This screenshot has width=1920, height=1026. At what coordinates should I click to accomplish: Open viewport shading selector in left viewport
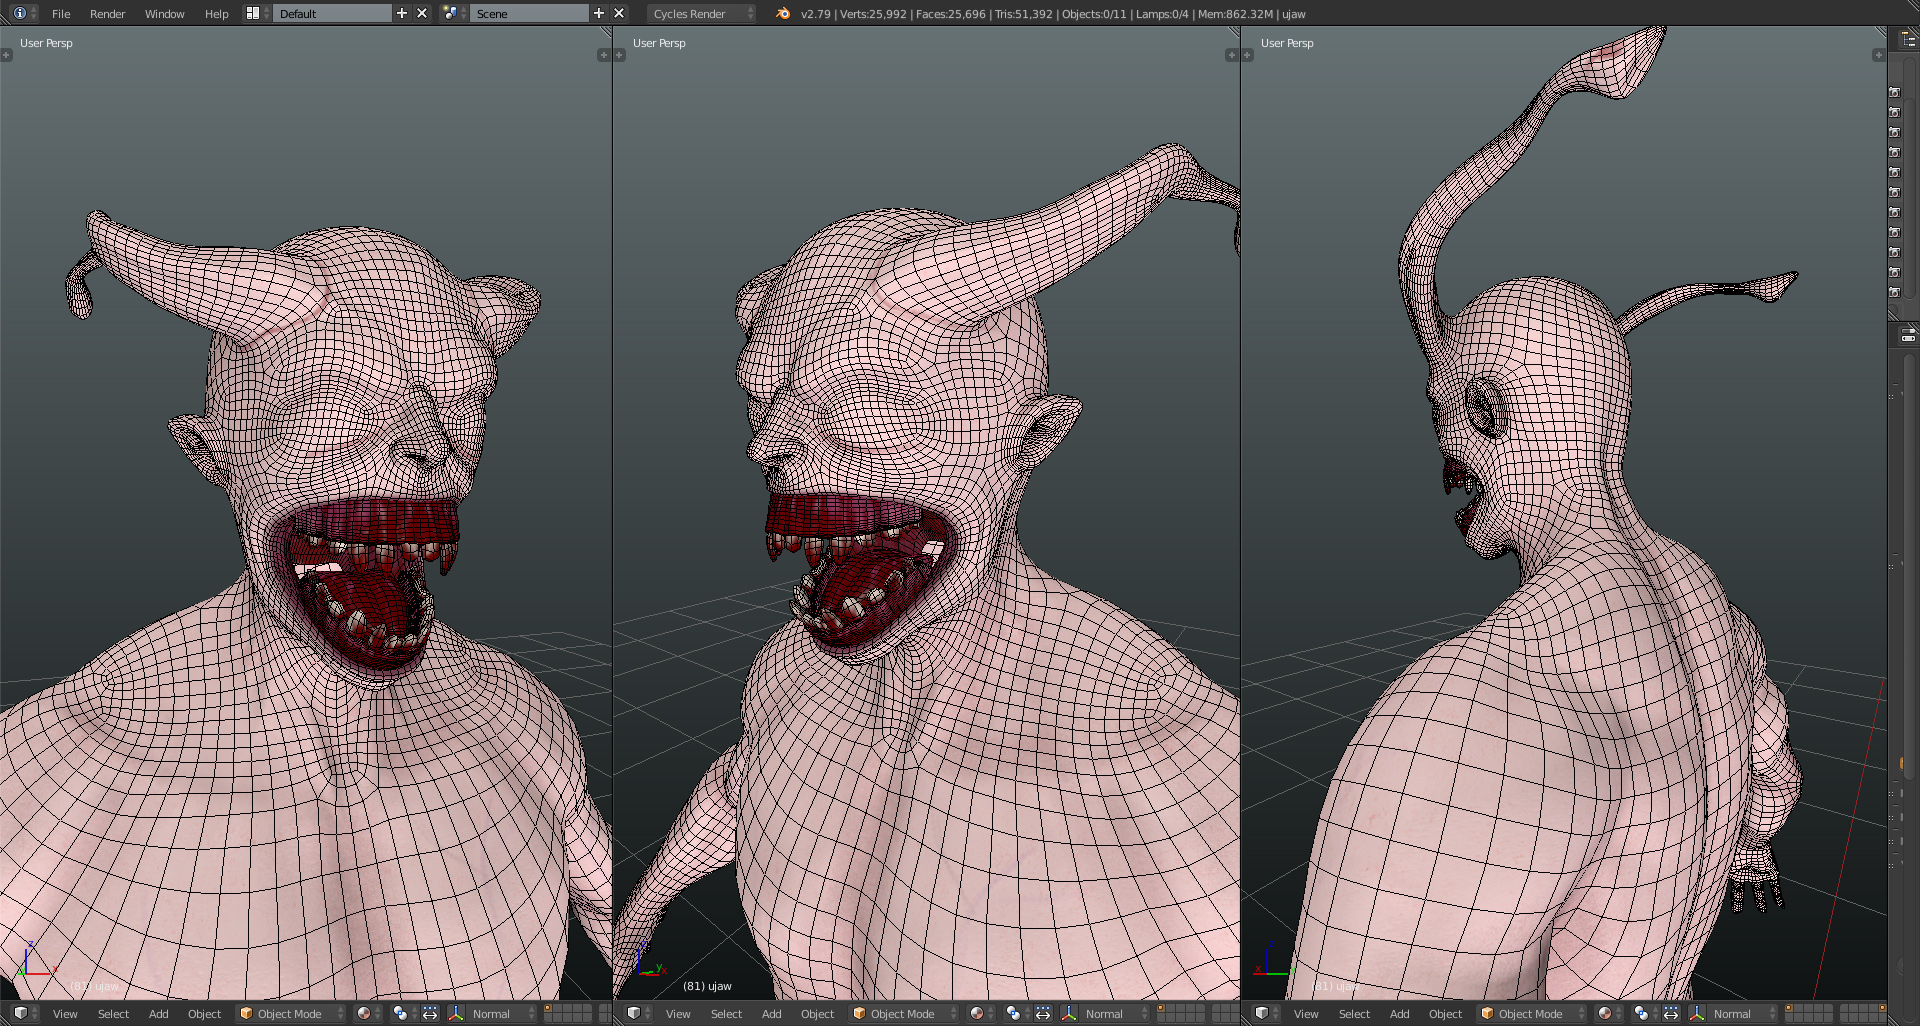click(x=365, y=1013)
